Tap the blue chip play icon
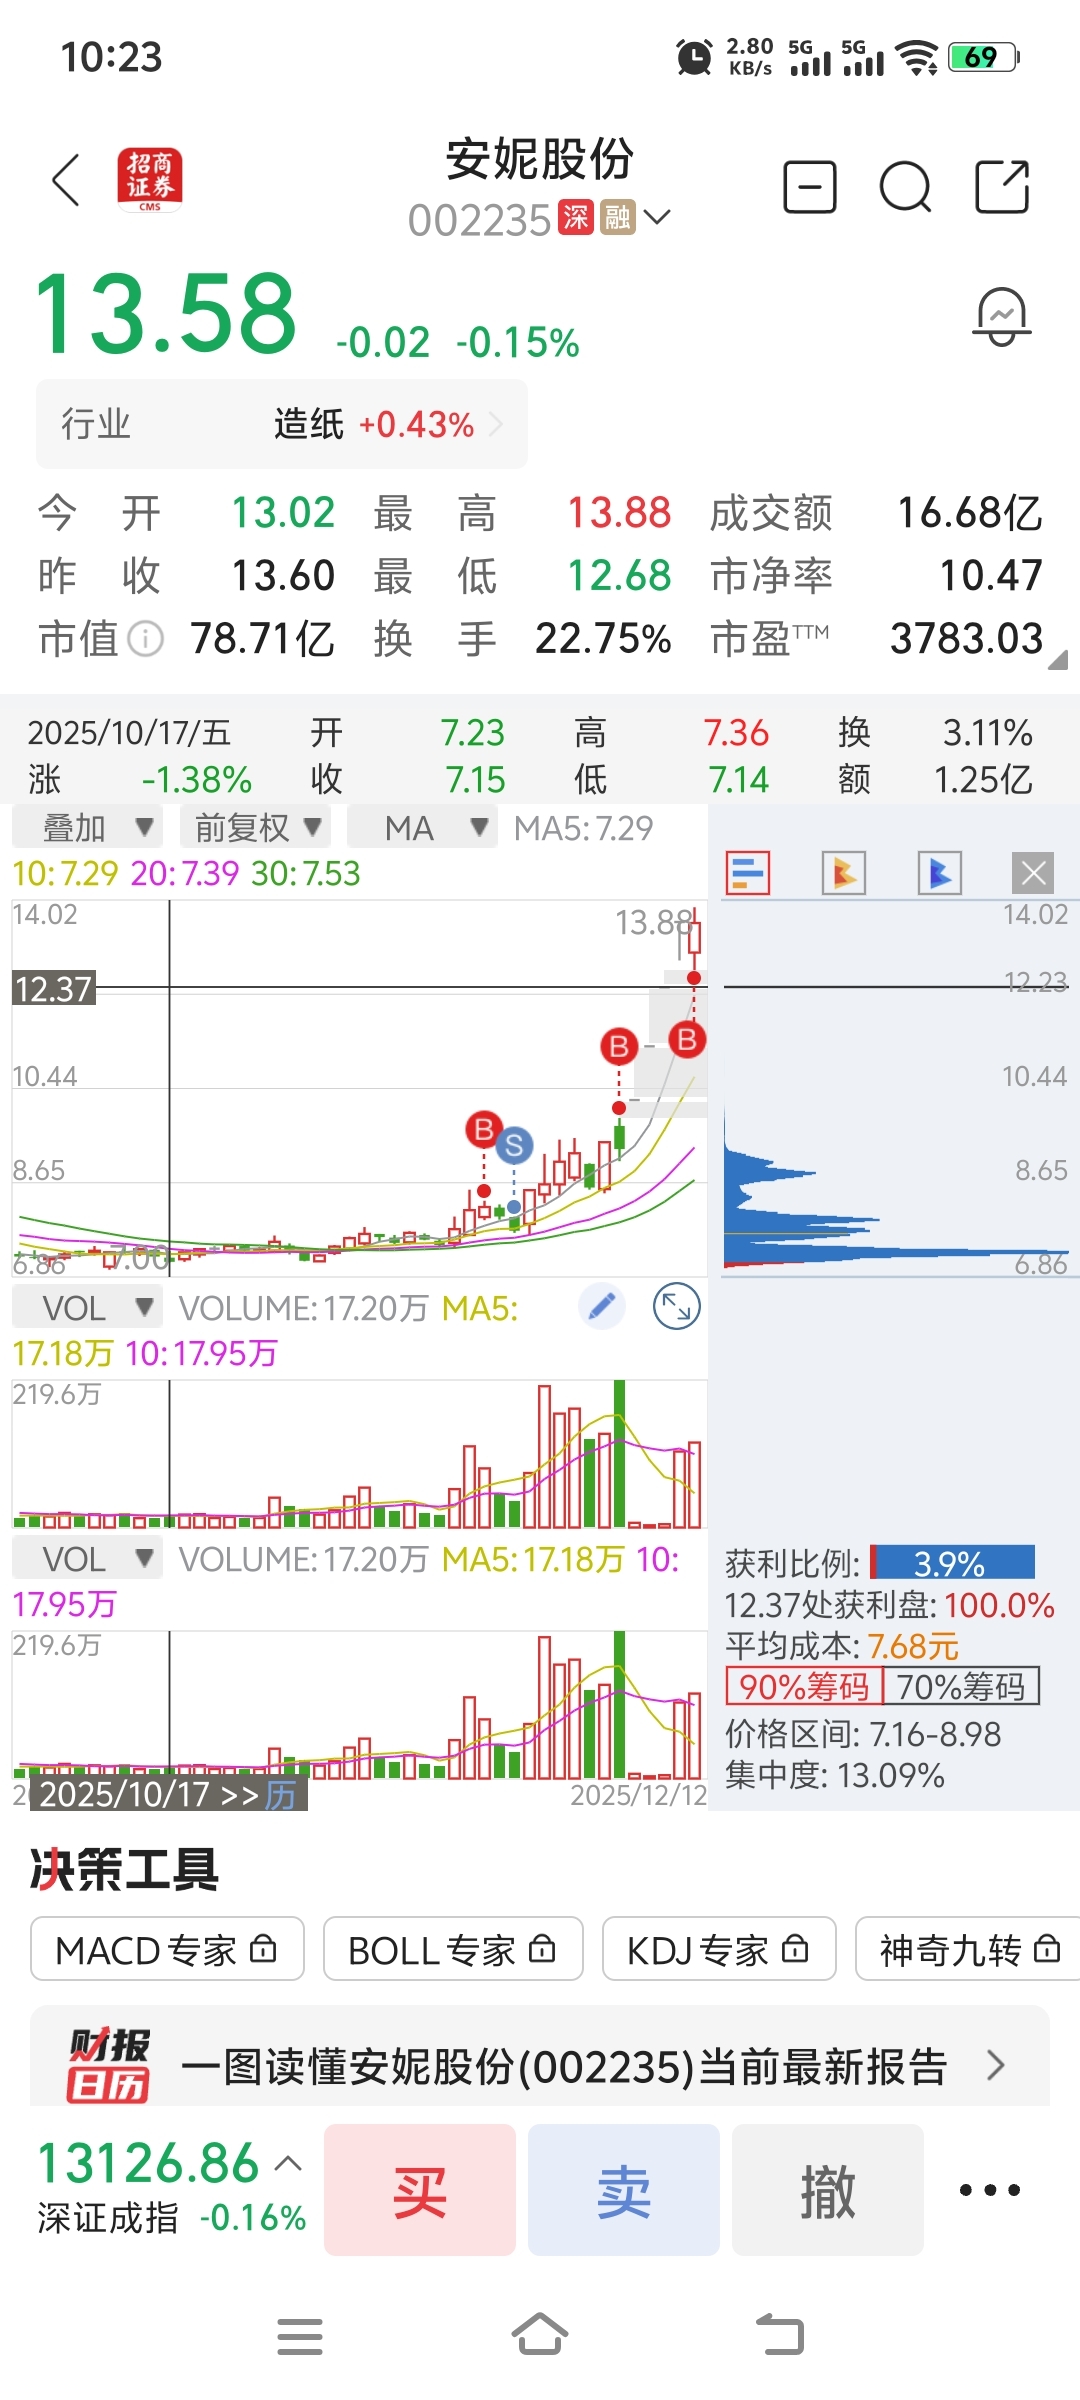The width and height of the screenshot is (1080, 2400). pos(940,873)
